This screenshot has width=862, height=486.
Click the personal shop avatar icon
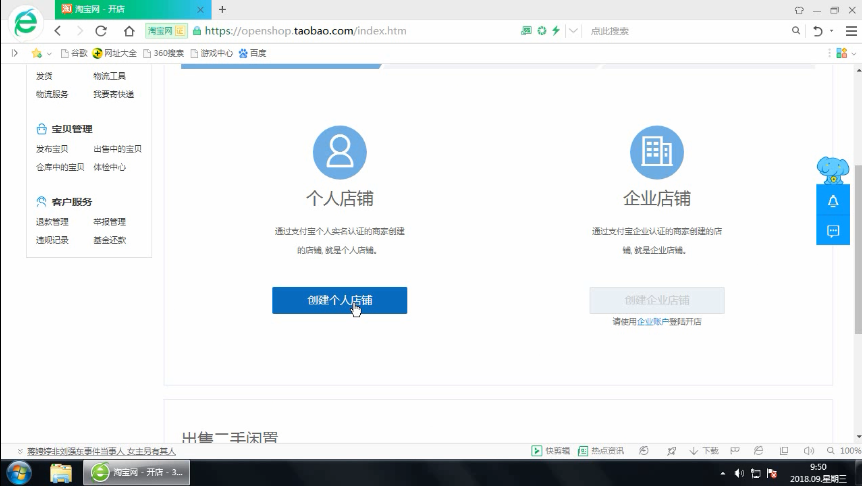tap(340, 152)
